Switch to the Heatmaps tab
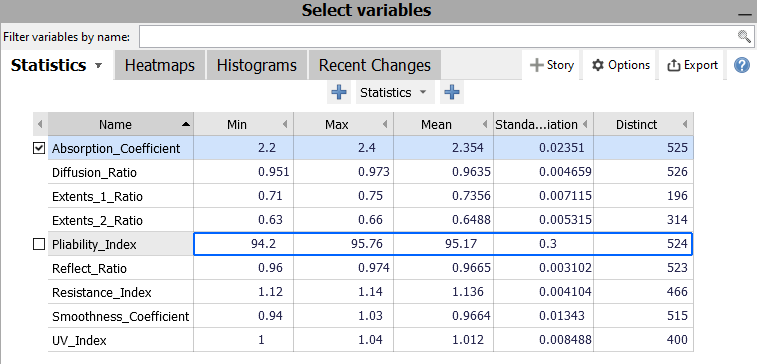The height and width of the screenshot is (364, 757). tap(160, 65)
